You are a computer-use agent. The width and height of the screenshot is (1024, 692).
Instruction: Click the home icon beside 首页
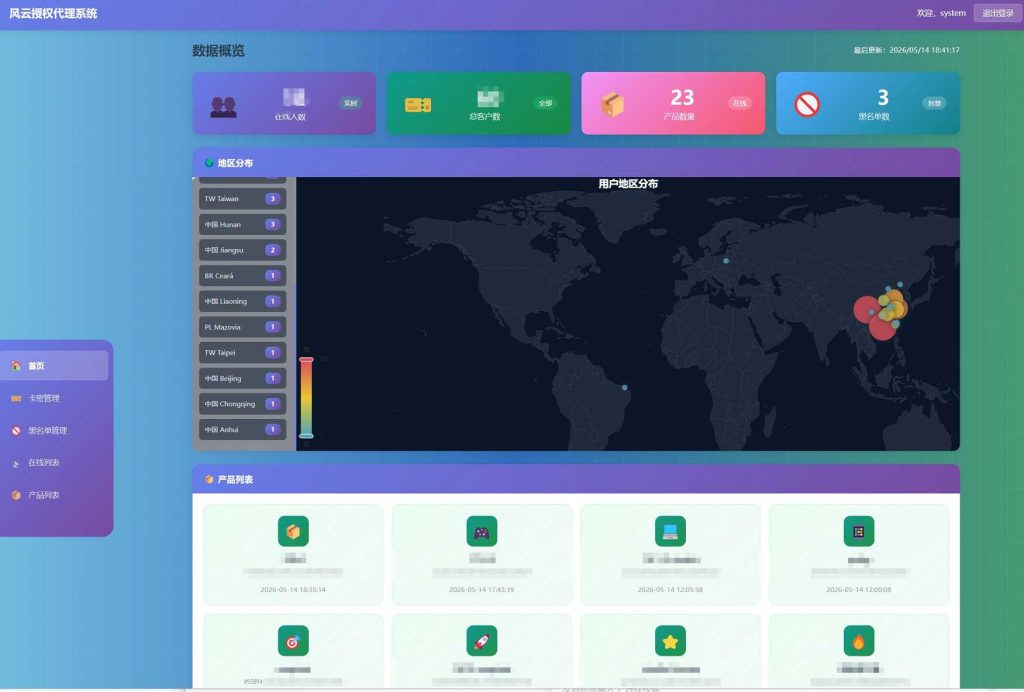click(16, 366)
